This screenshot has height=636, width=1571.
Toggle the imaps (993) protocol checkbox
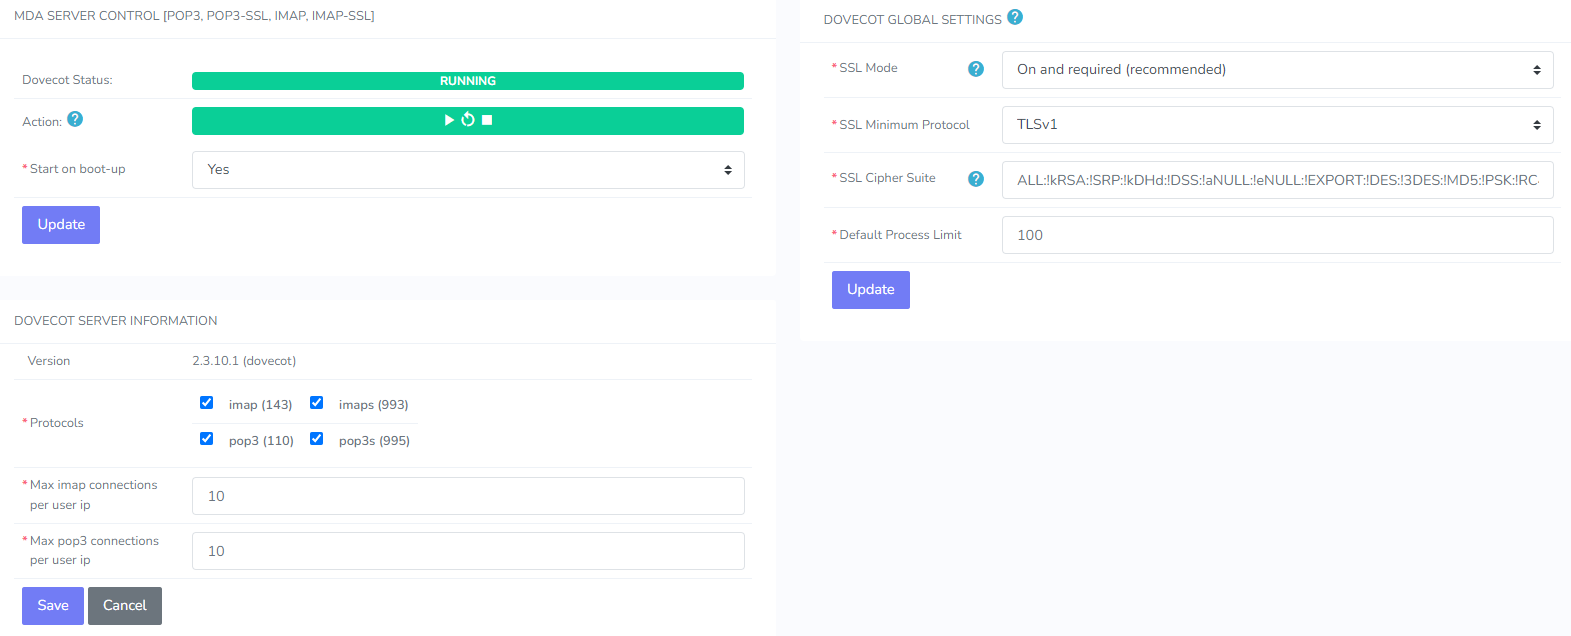(317, 403)
